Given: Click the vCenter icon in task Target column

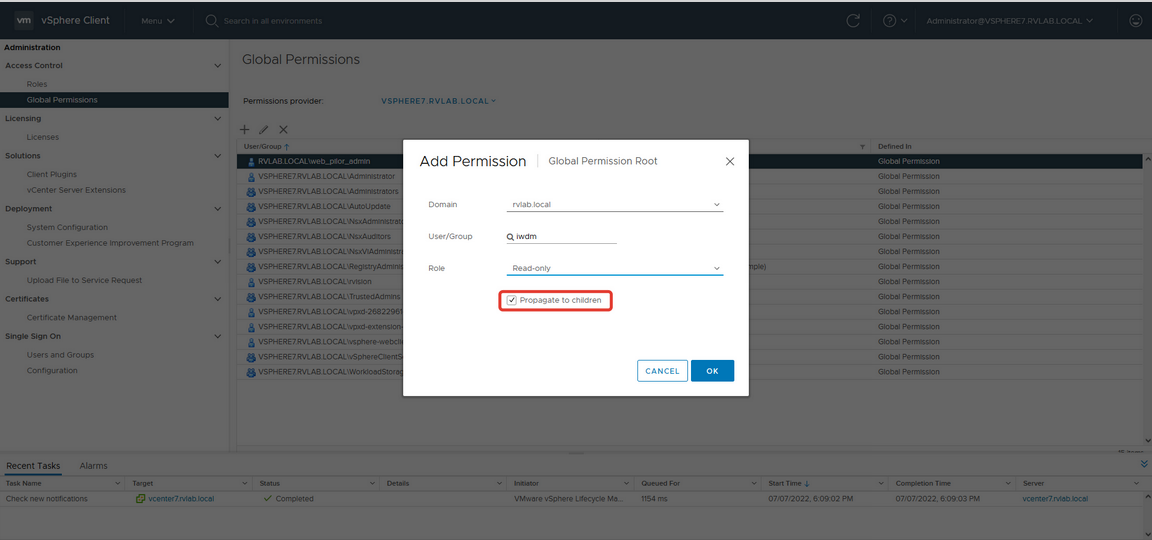Looking at the screenshot, I should (x=140, y=499).
